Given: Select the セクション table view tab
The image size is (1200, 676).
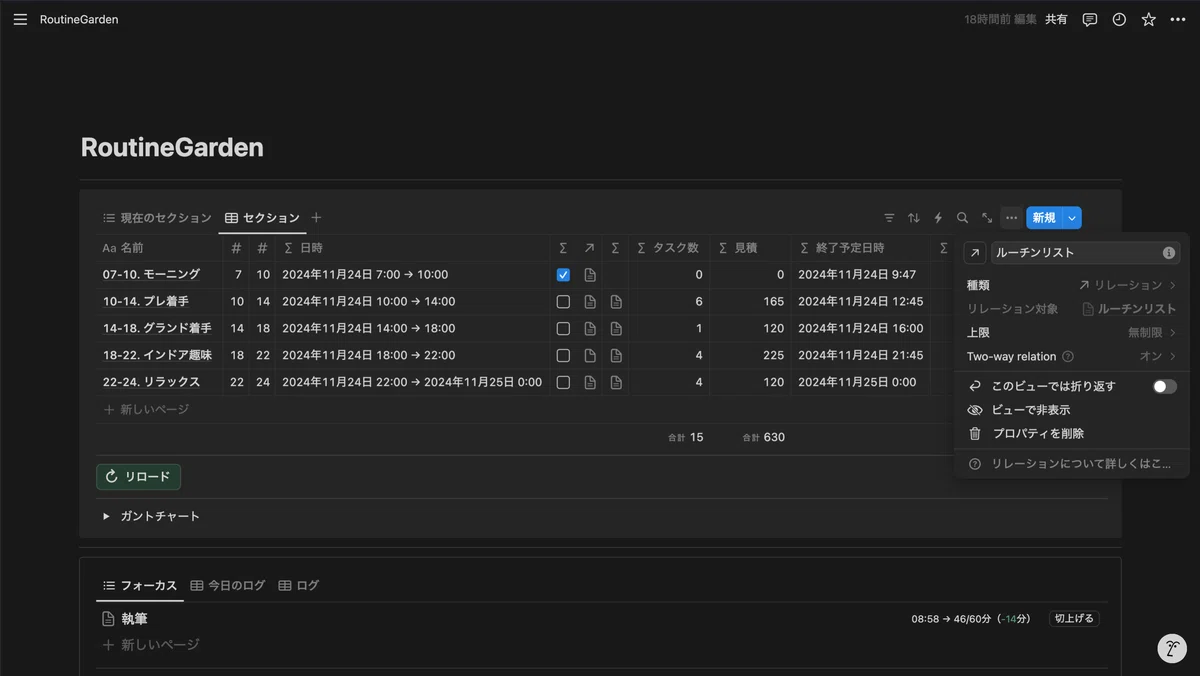Looking at the screenshot, I should (x=262, y=217).
